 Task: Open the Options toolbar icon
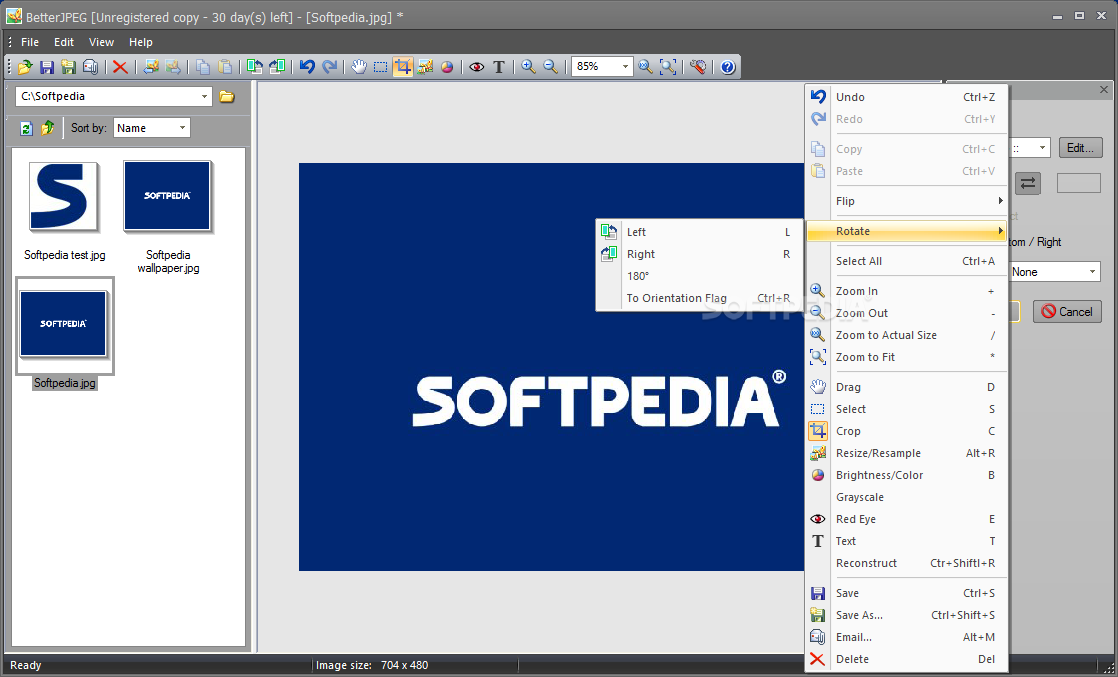[x=698, y=67]
